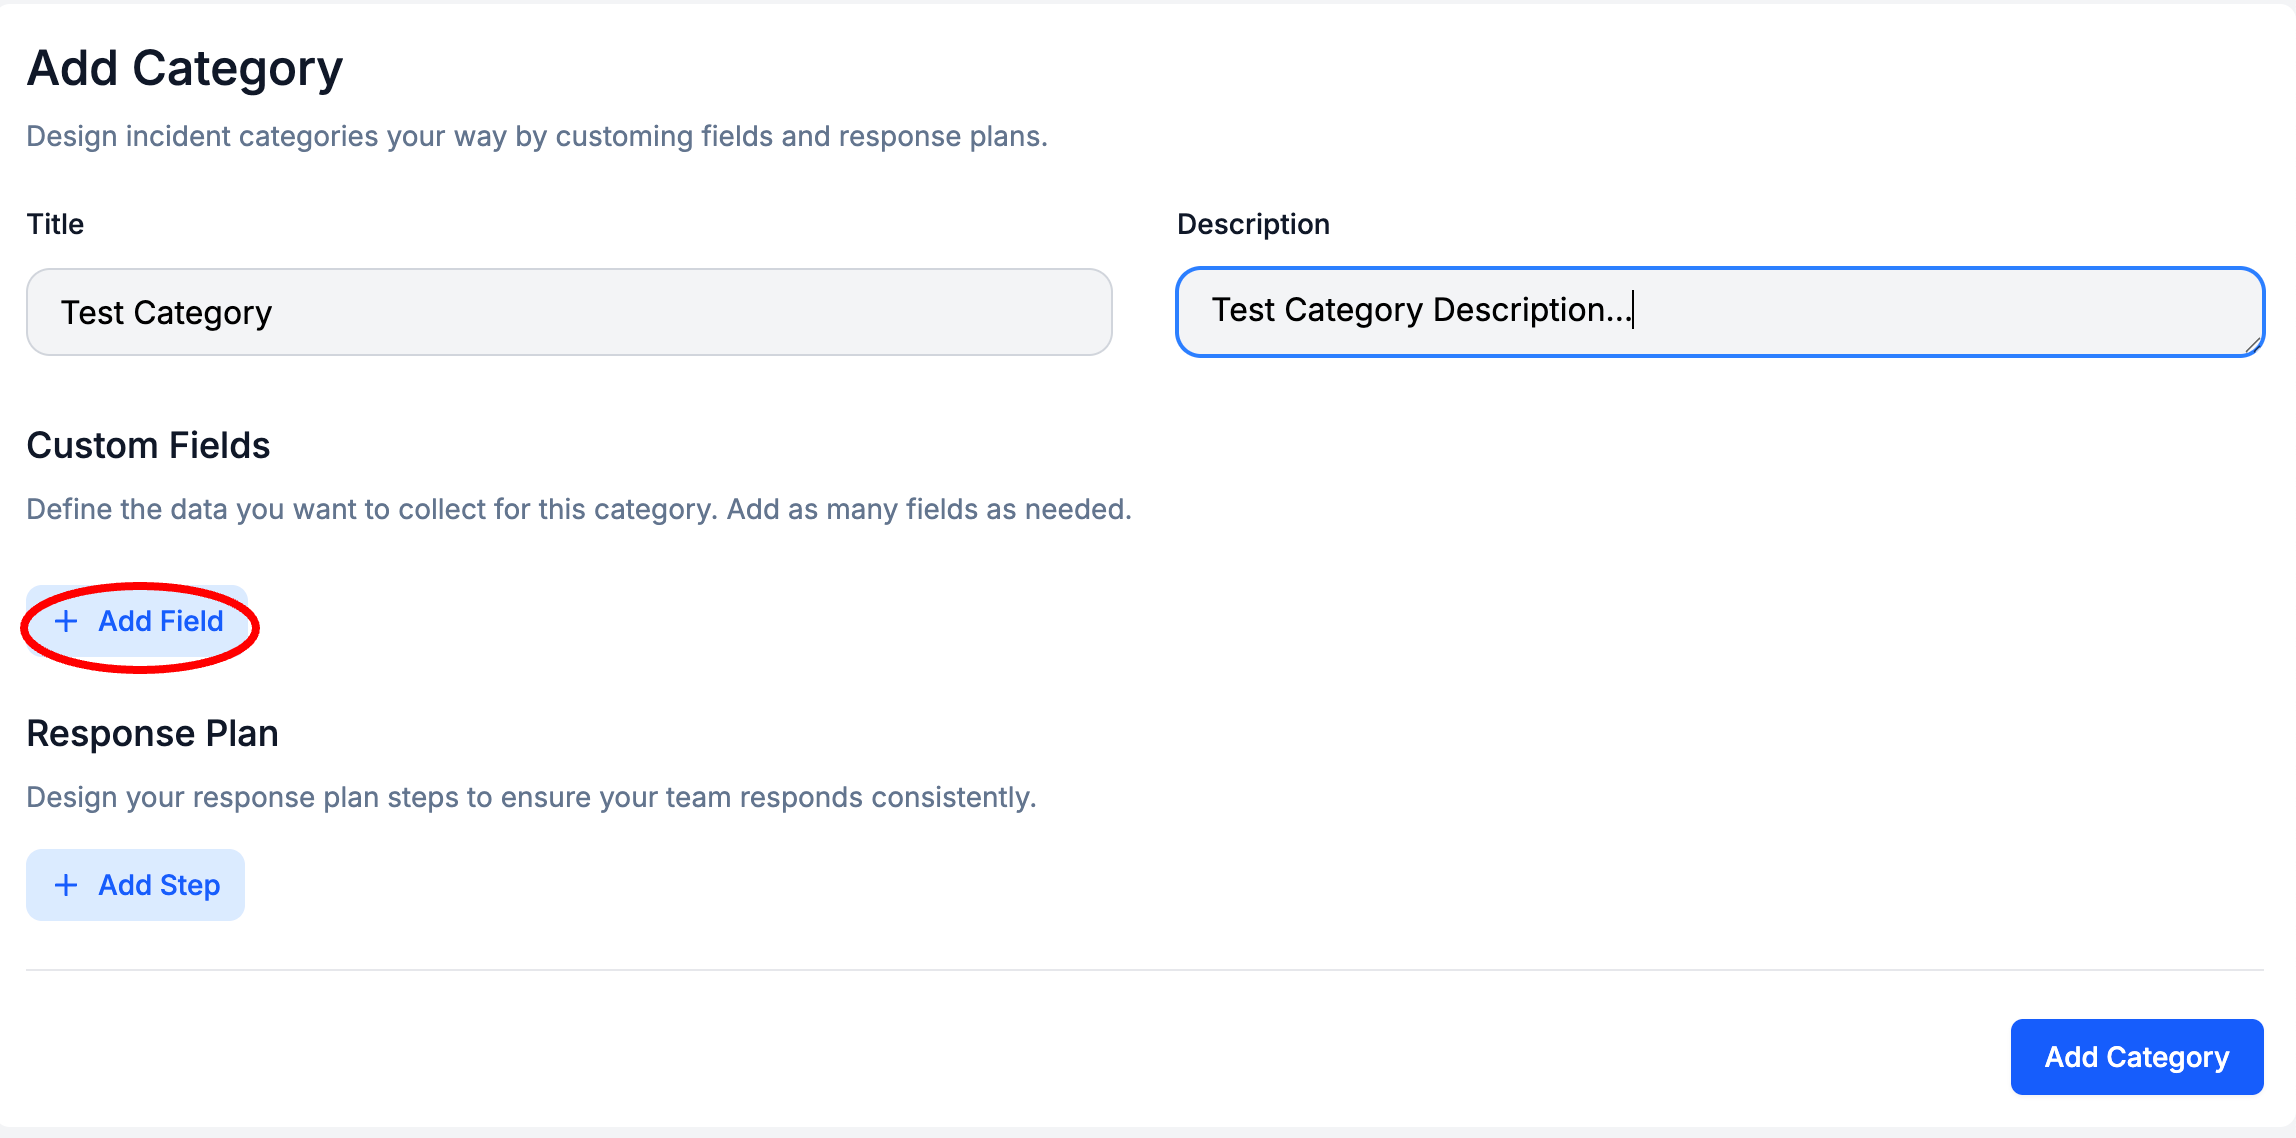Place cursor on 'Test Category' text in Title
Screen dimensions: 2296x1138
pyautogui.click(x=166, y=313)
